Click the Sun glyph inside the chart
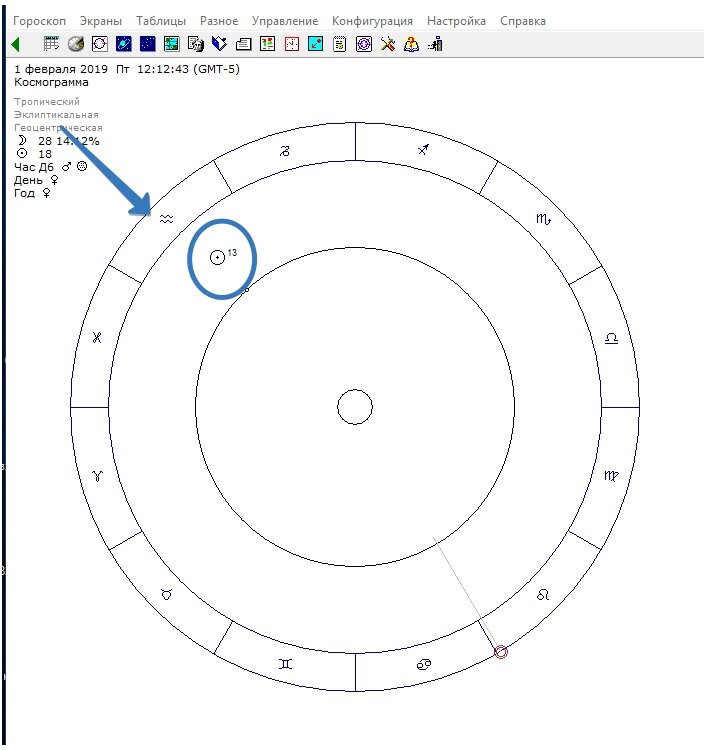 pyautogui.click(x=217, y=258)
